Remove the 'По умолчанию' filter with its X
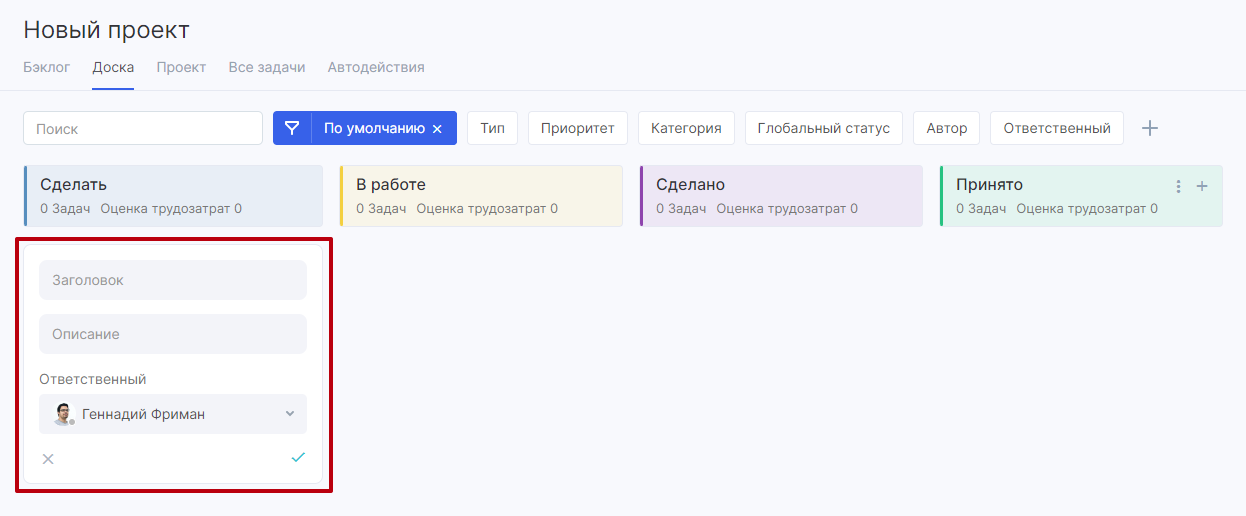Screen dimensions: 1246x516 click(x=437, y=129)
